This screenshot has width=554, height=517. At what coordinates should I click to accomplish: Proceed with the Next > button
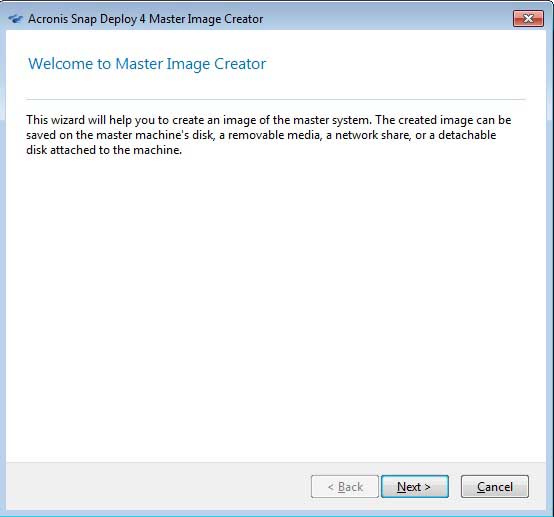tap(415, 487)
